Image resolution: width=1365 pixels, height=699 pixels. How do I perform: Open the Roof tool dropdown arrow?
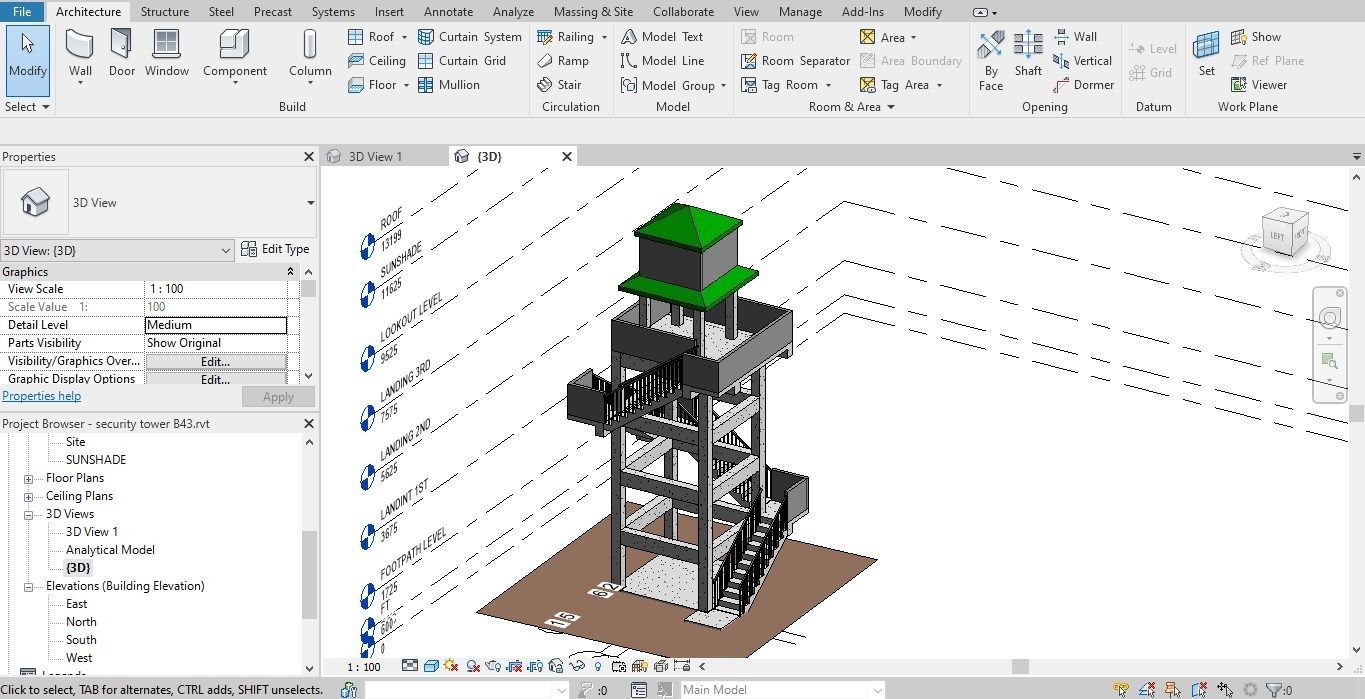pos(404,36)
